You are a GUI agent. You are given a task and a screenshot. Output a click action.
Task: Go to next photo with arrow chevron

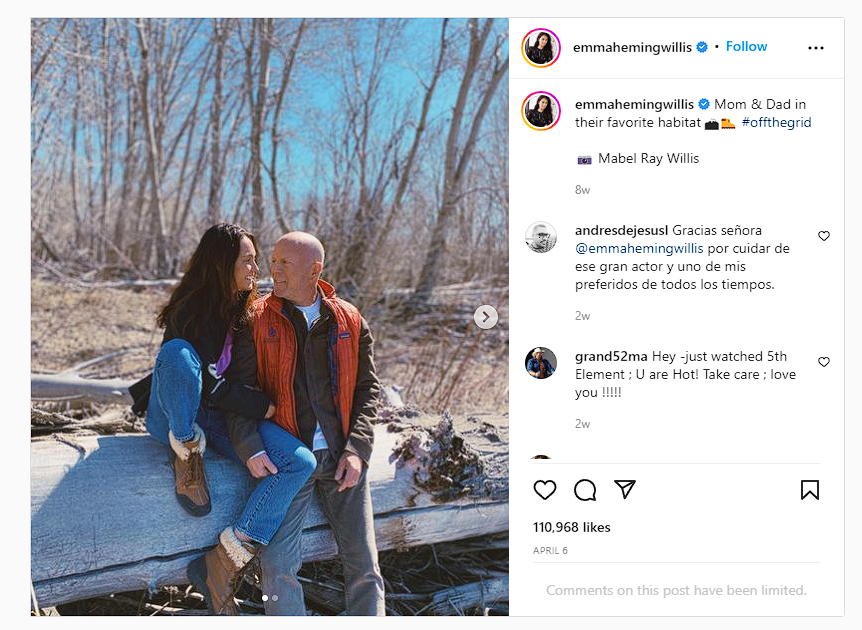[x=486, y=317]
